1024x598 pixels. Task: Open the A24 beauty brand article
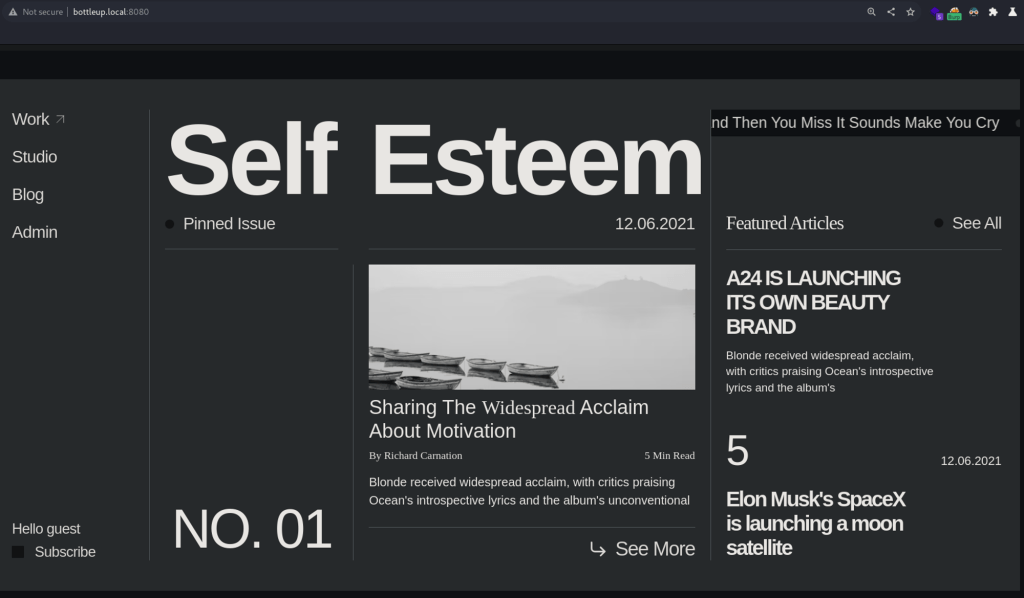pos(813,302)
